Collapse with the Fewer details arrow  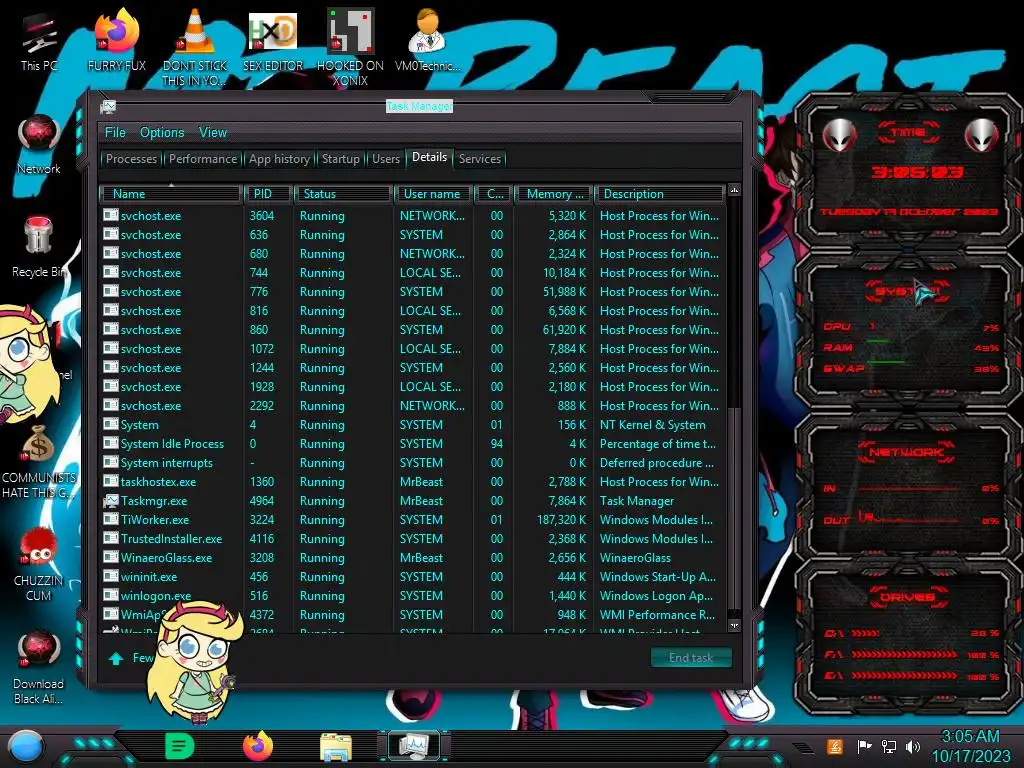tap(116, 658)
